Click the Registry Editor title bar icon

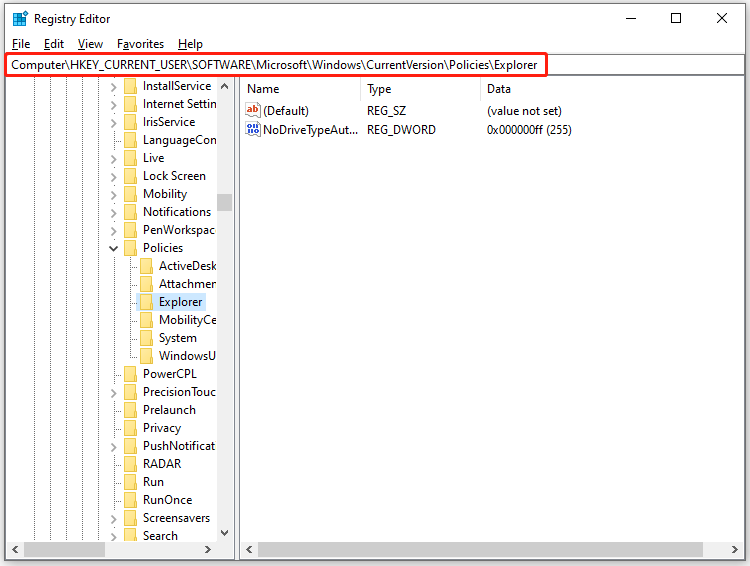(19, 19)
